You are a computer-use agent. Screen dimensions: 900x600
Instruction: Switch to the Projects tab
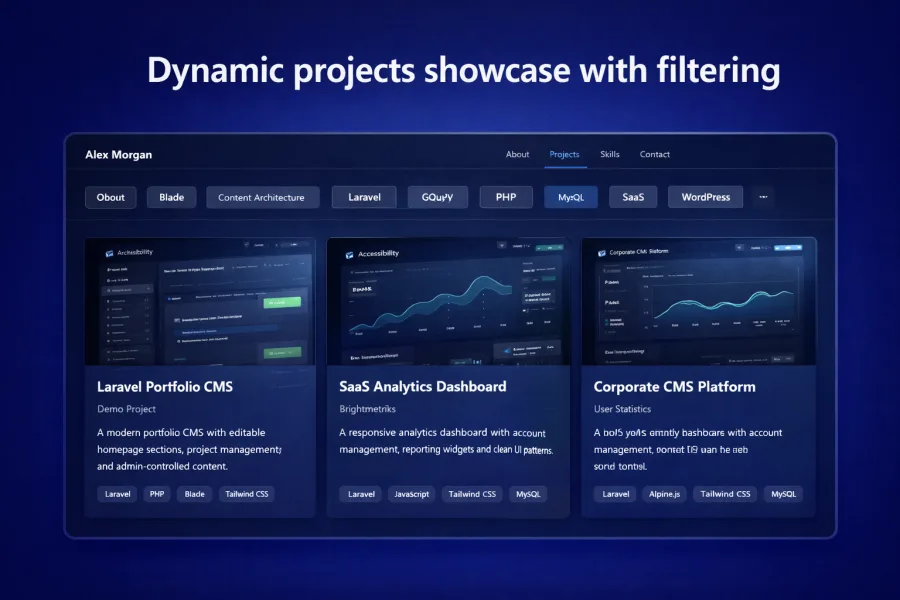(564, 154)
